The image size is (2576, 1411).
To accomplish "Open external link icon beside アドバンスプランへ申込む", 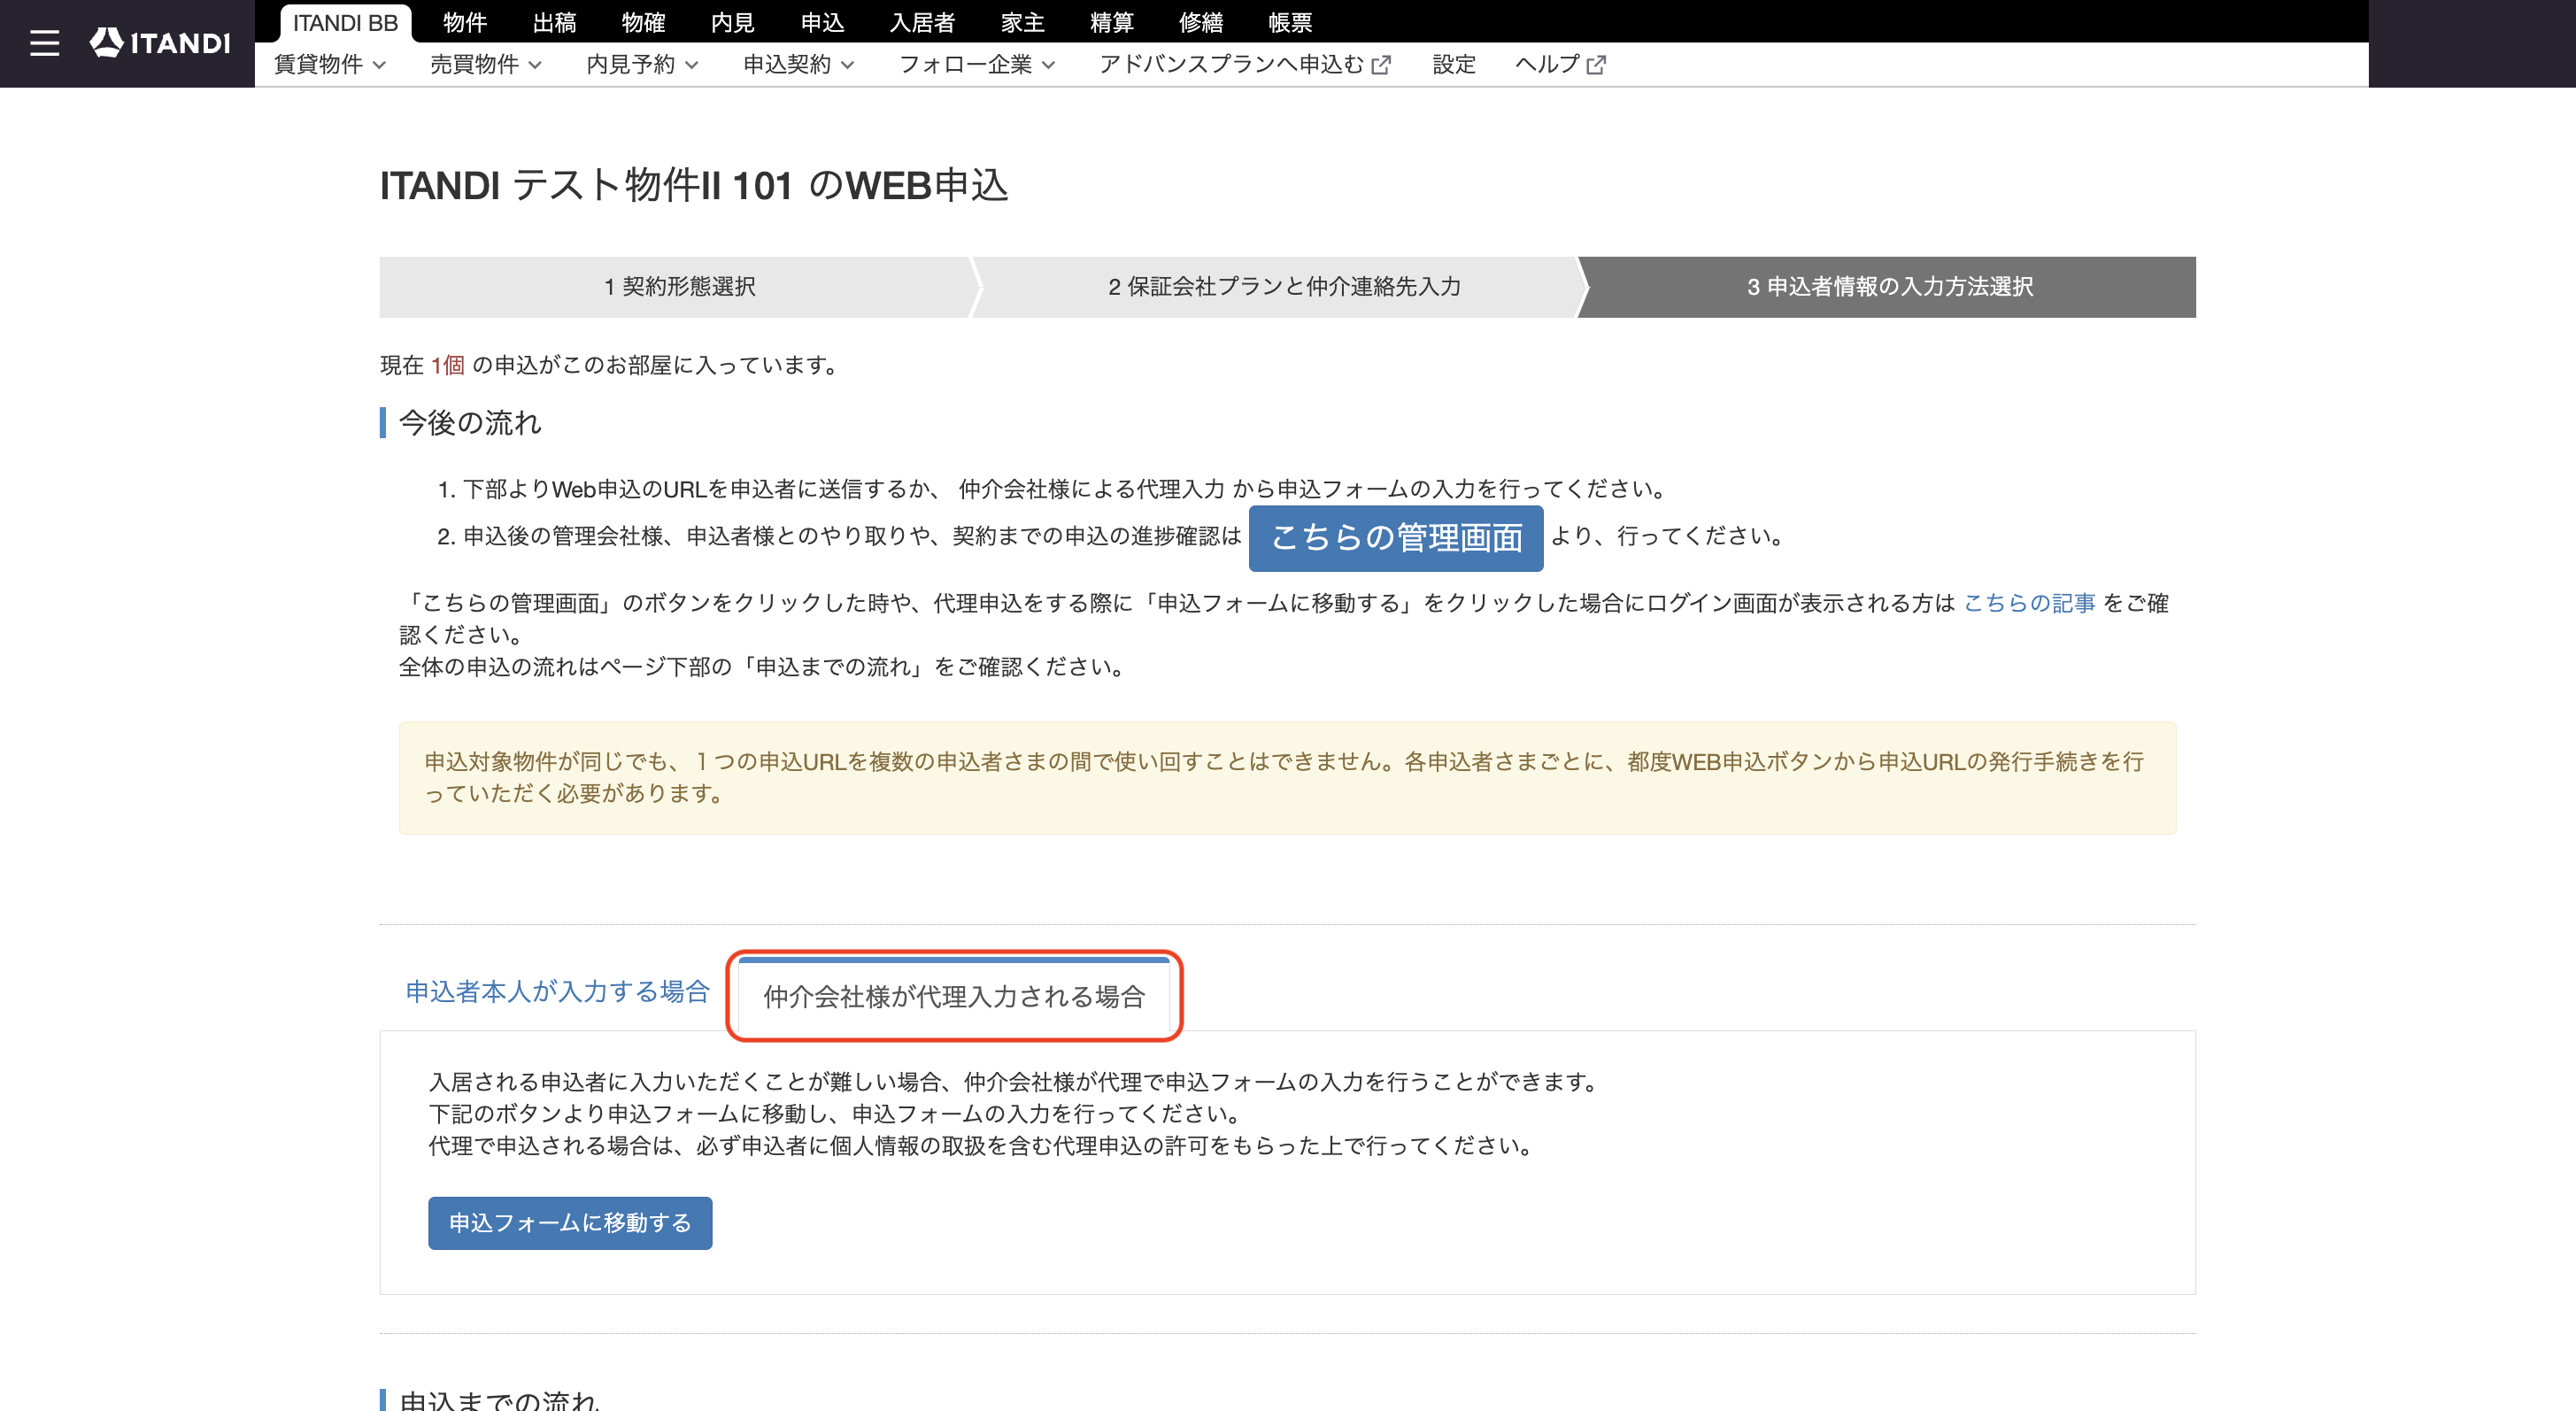I will tap(1381, 65).
